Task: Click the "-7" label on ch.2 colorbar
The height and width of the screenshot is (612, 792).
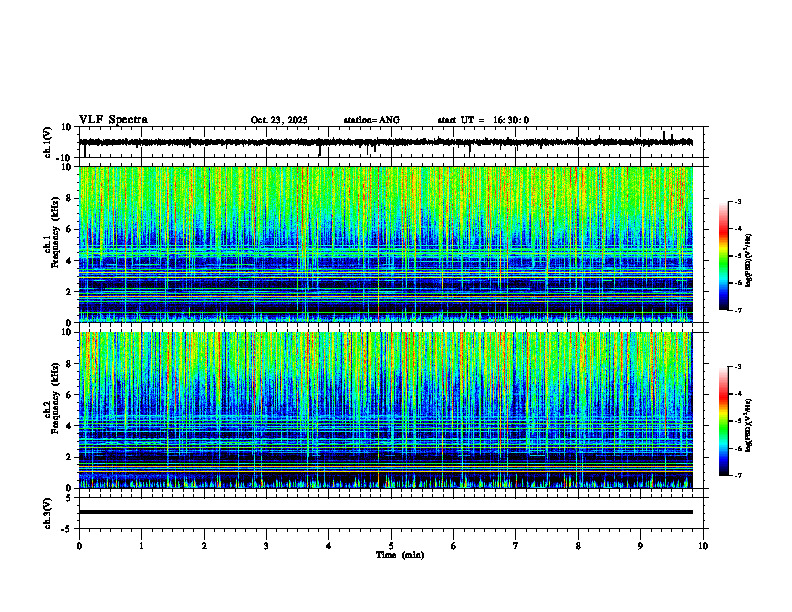Action: click(737, 476)
